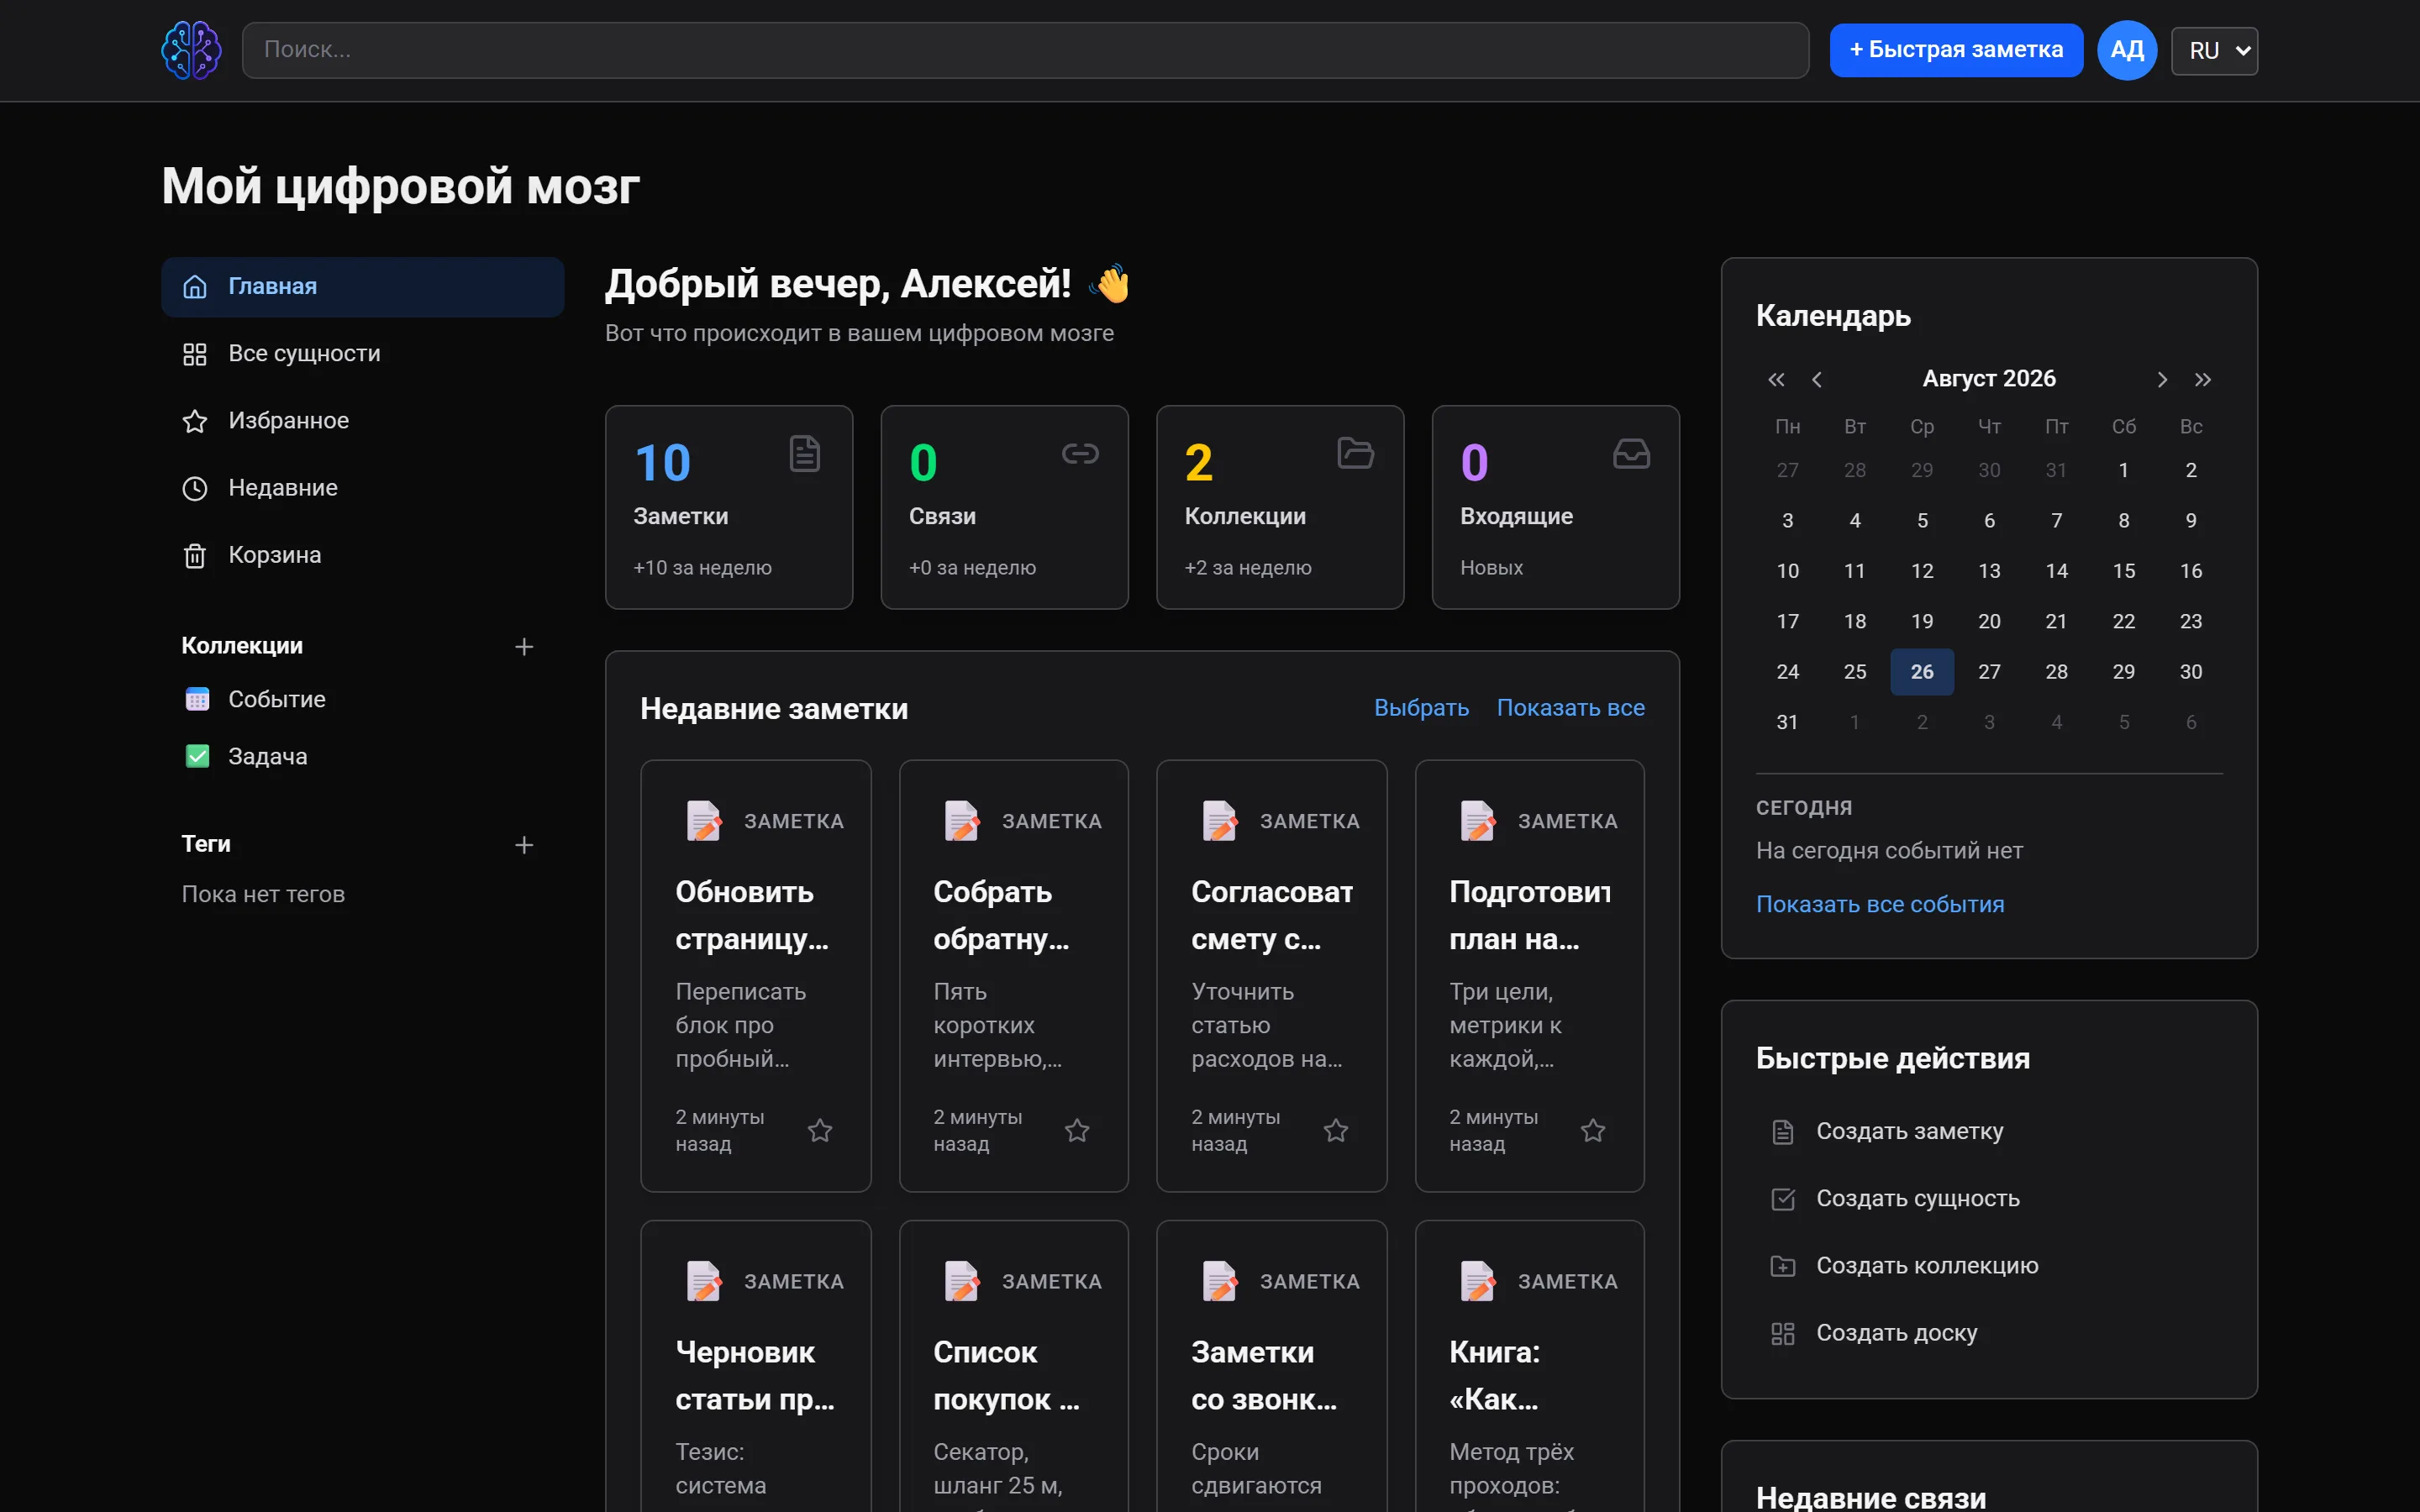Open the RU language dropdown

pos(2214,50)
